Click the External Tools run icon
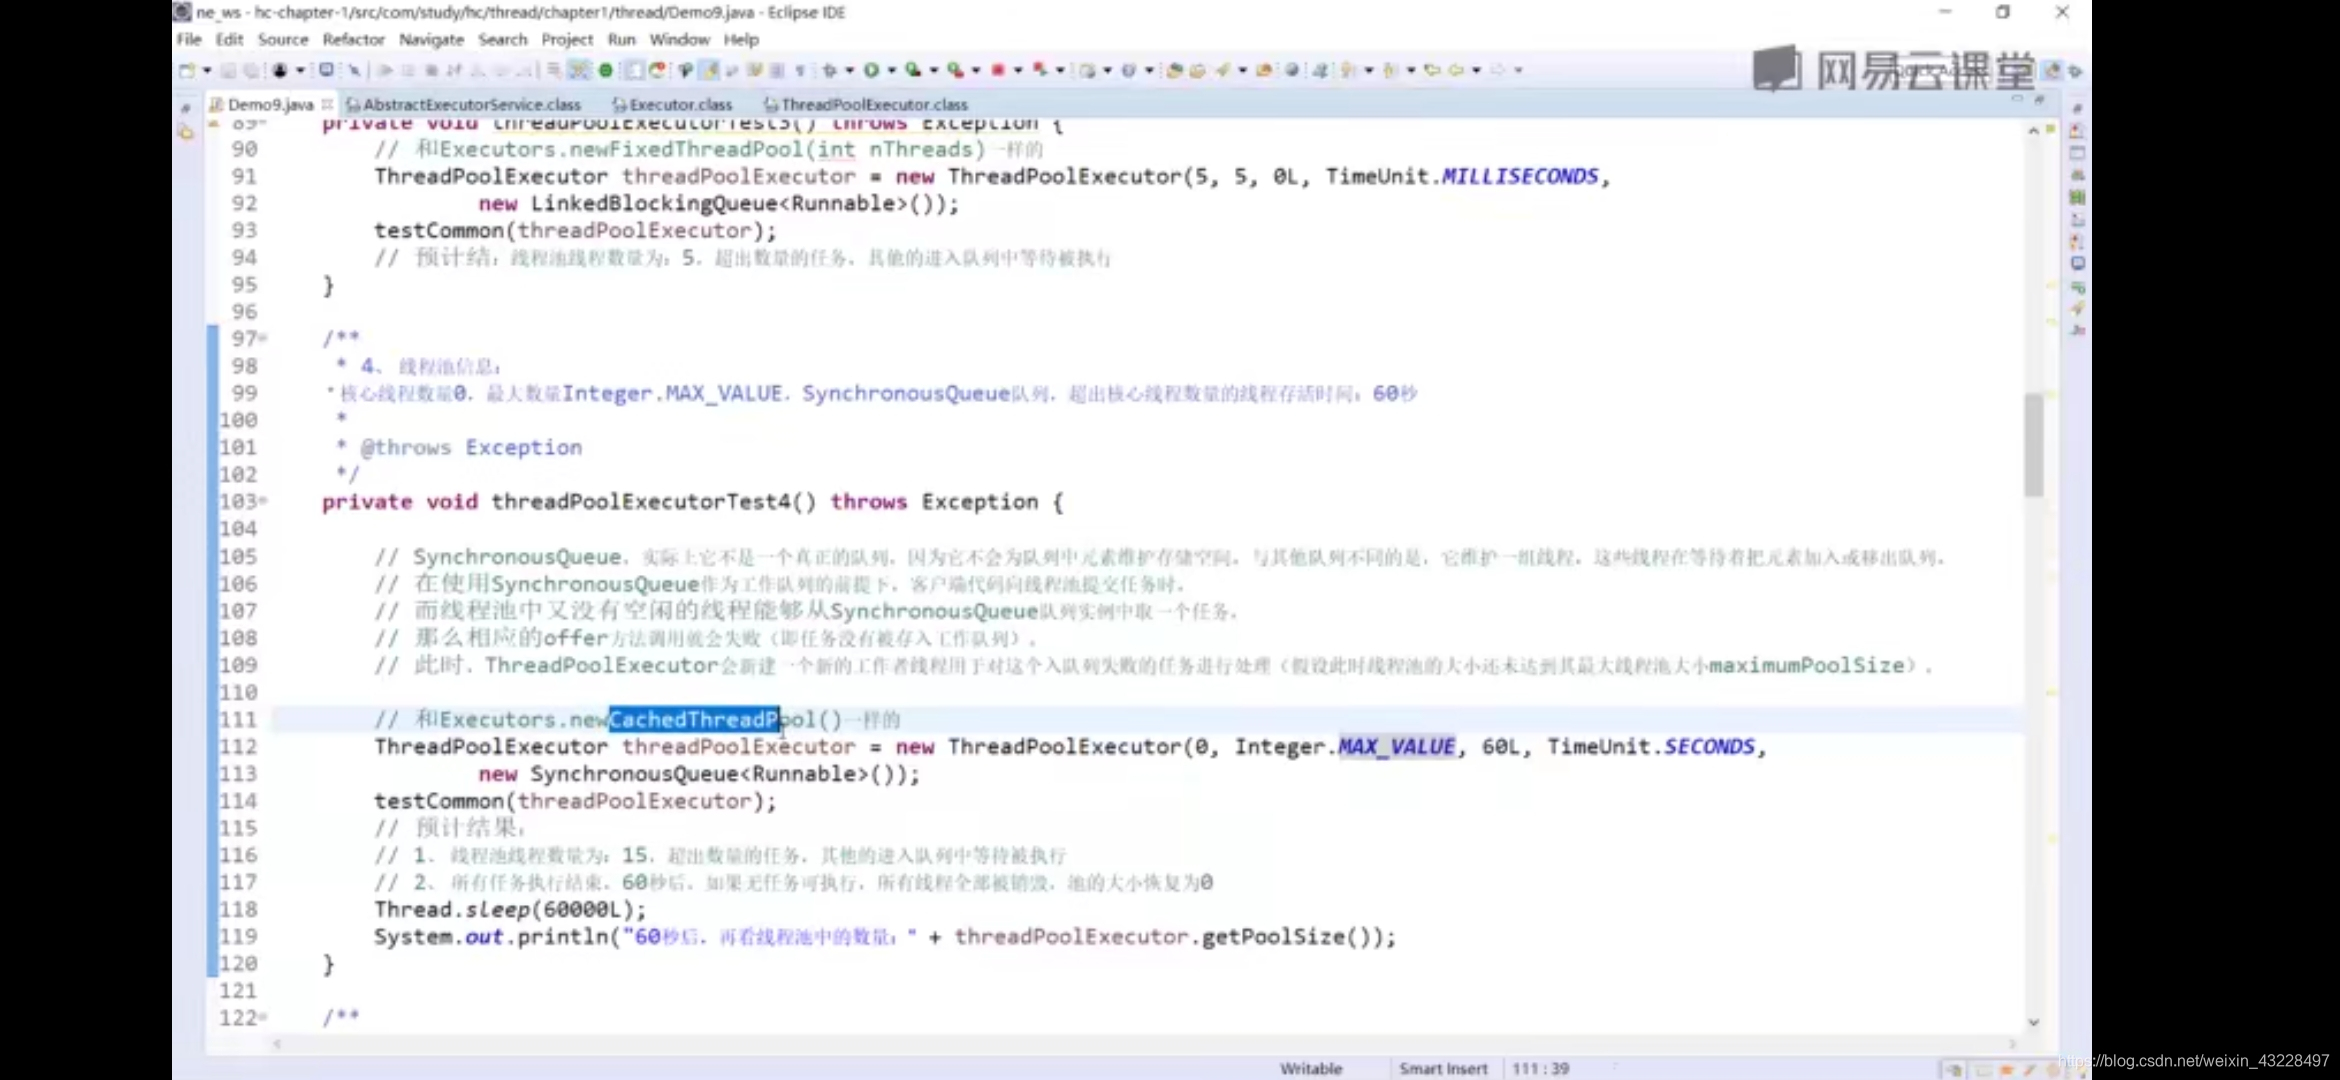 (955, 70)
